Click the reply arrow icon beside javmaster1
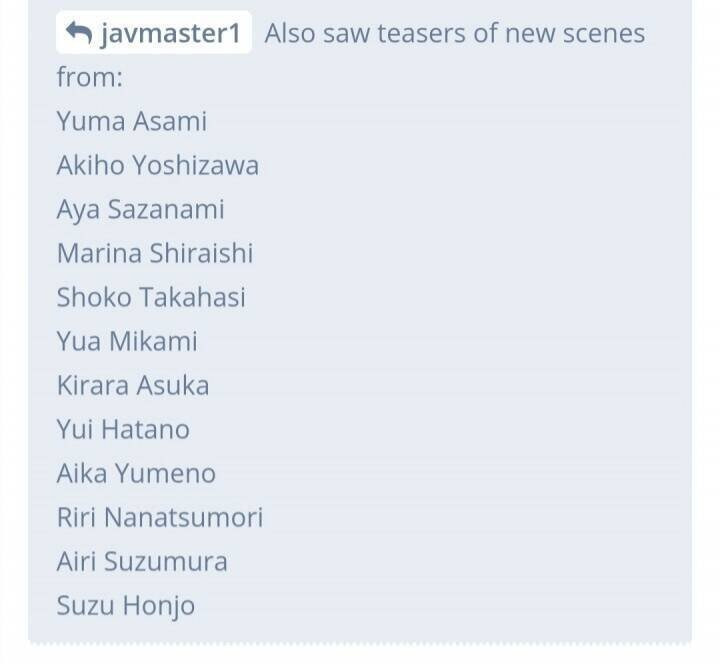720x664 pixels. pyautogui.click(x=79, y=33)
